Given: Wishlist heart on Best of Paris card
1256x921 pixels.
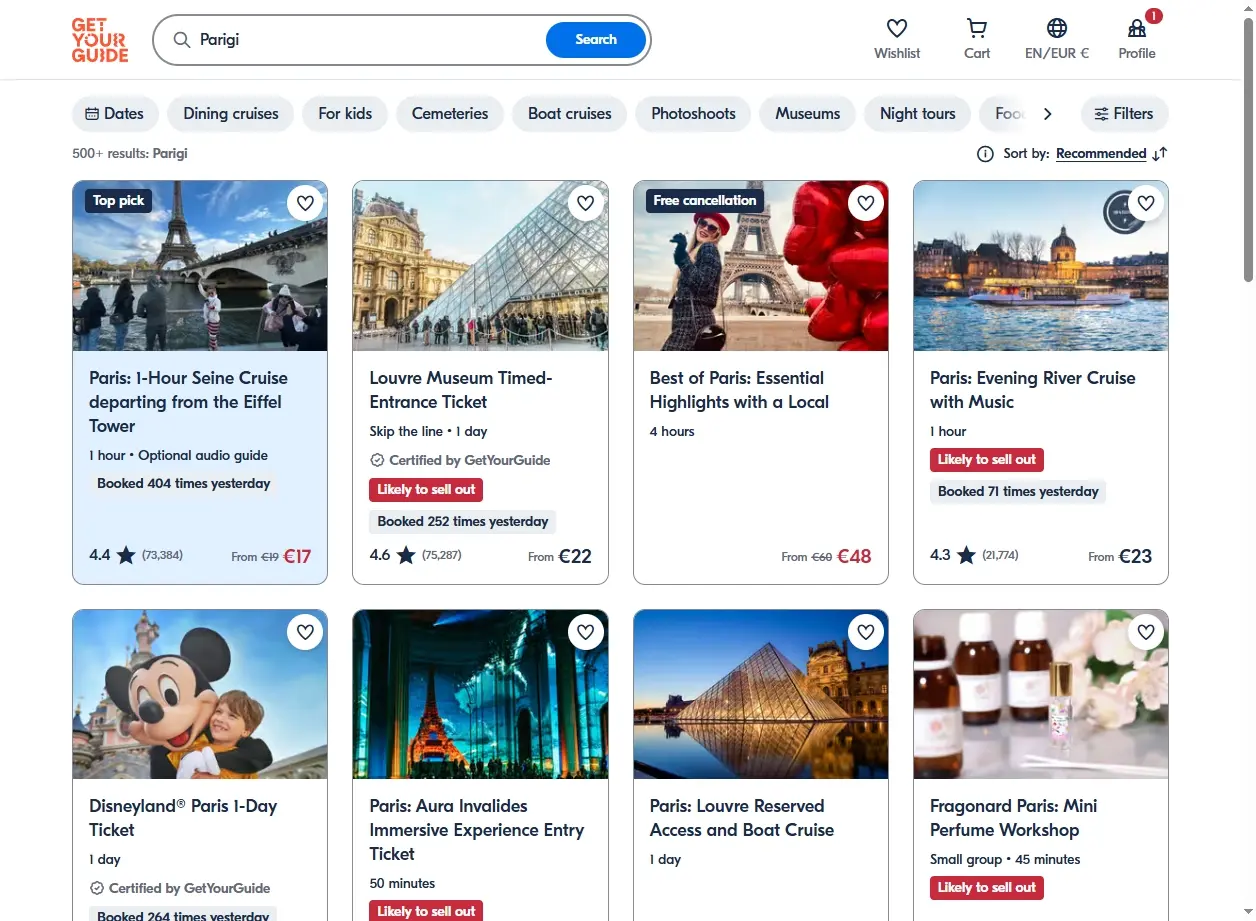Looking at the screenshot, I should click(866, 203).
